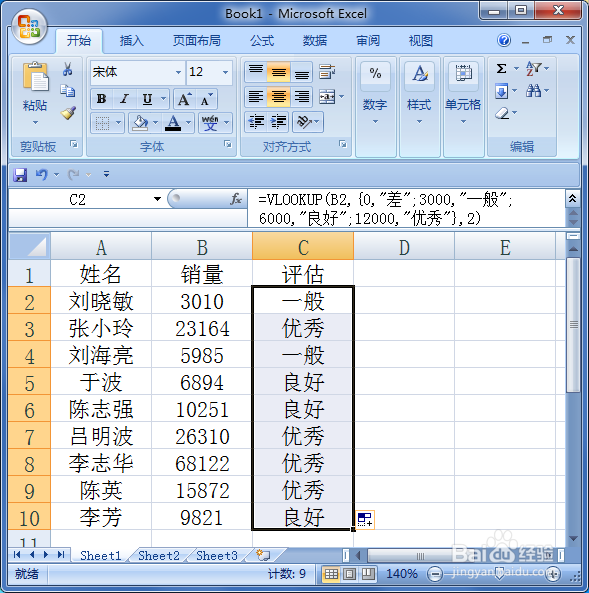
Task: Customize Quick Access Toolbar dropdown
Action: [107, 174]
